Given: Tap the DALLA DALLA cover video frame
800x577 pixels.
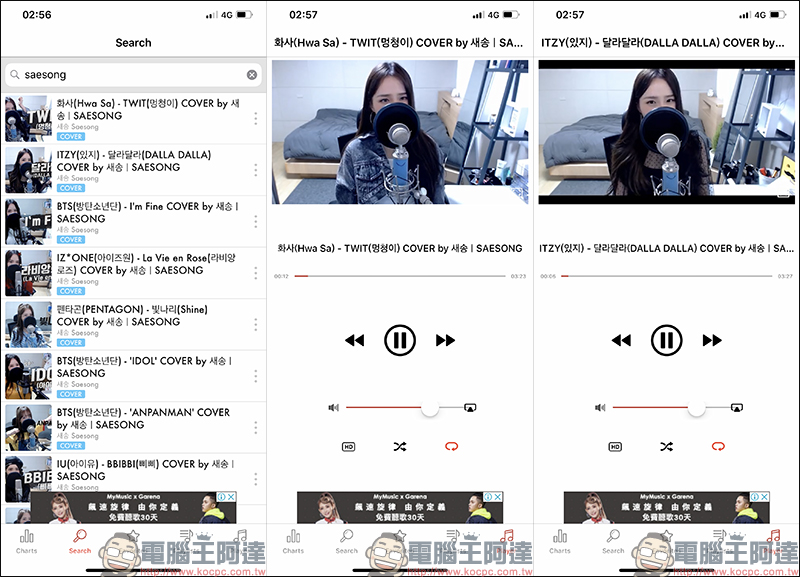Looking at the screenshot, I should tap(667, 132).
